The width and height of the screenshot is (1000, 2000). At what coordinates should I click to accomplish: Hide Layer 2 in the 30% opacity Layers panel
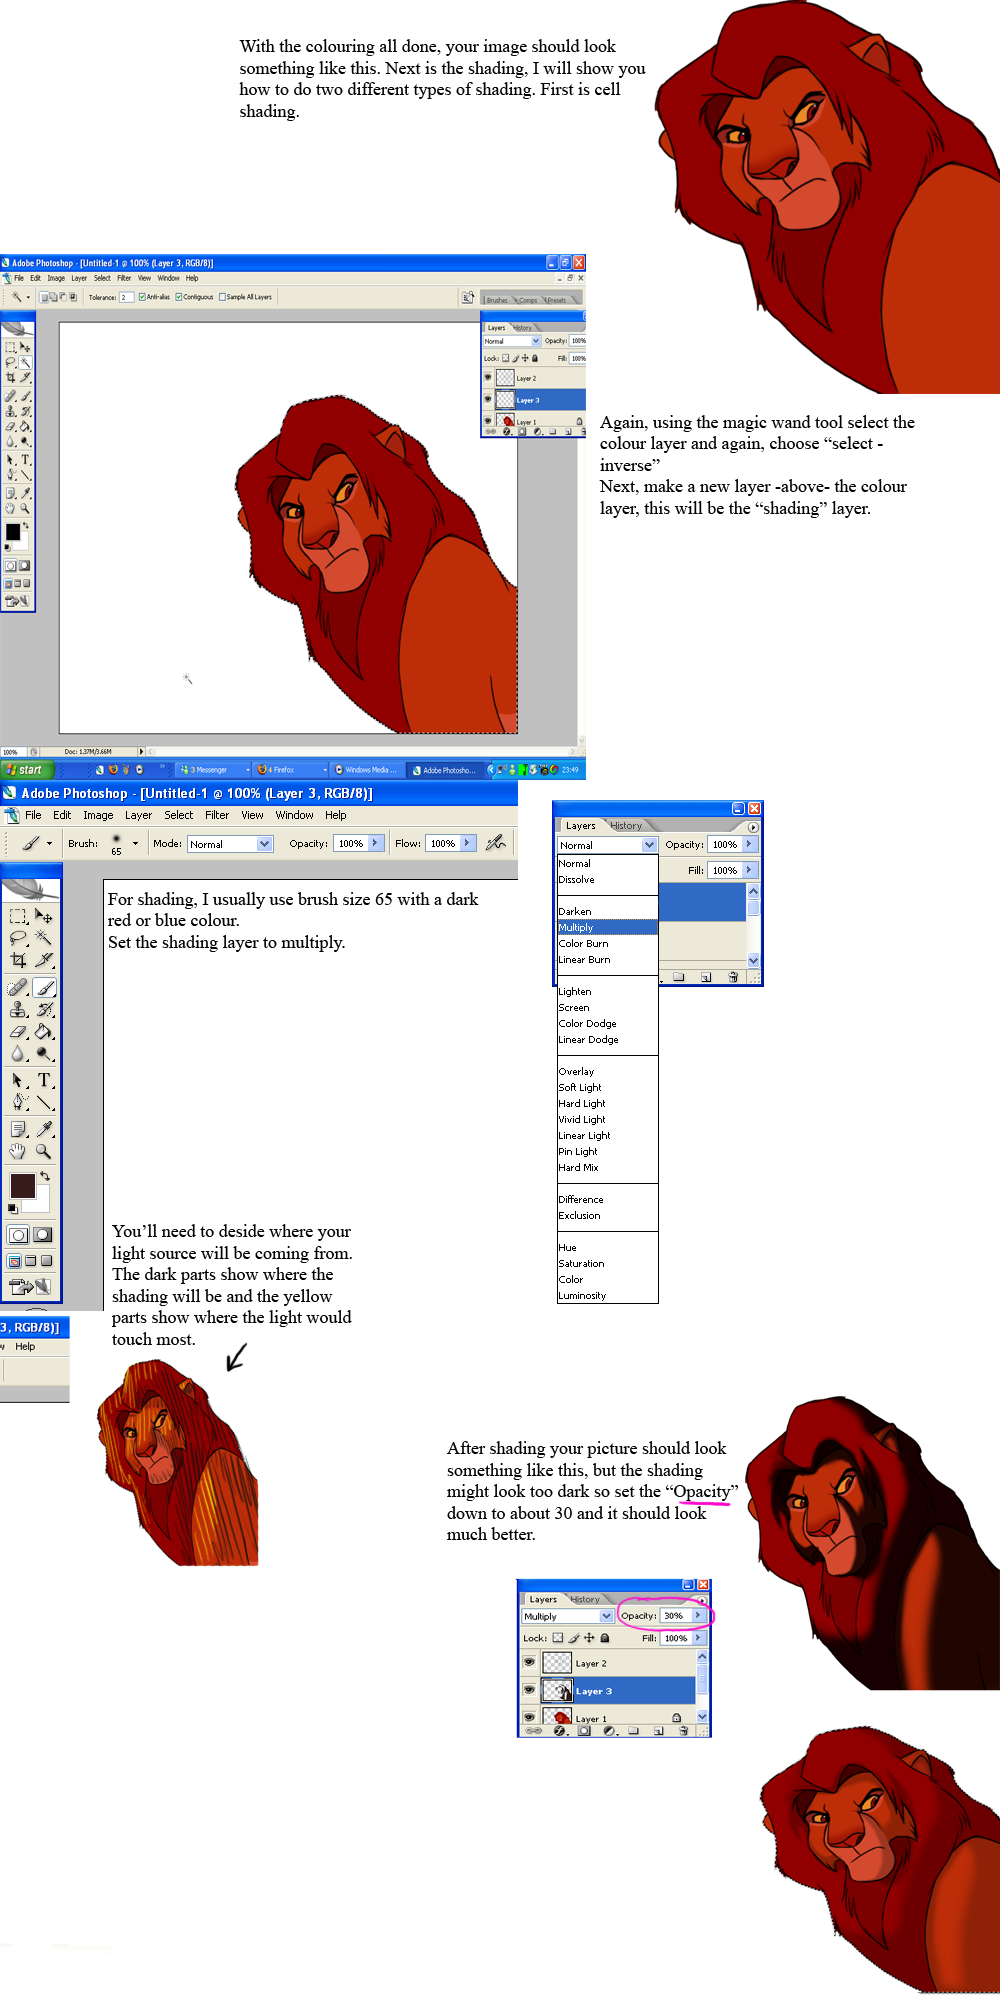(529, 1662)
